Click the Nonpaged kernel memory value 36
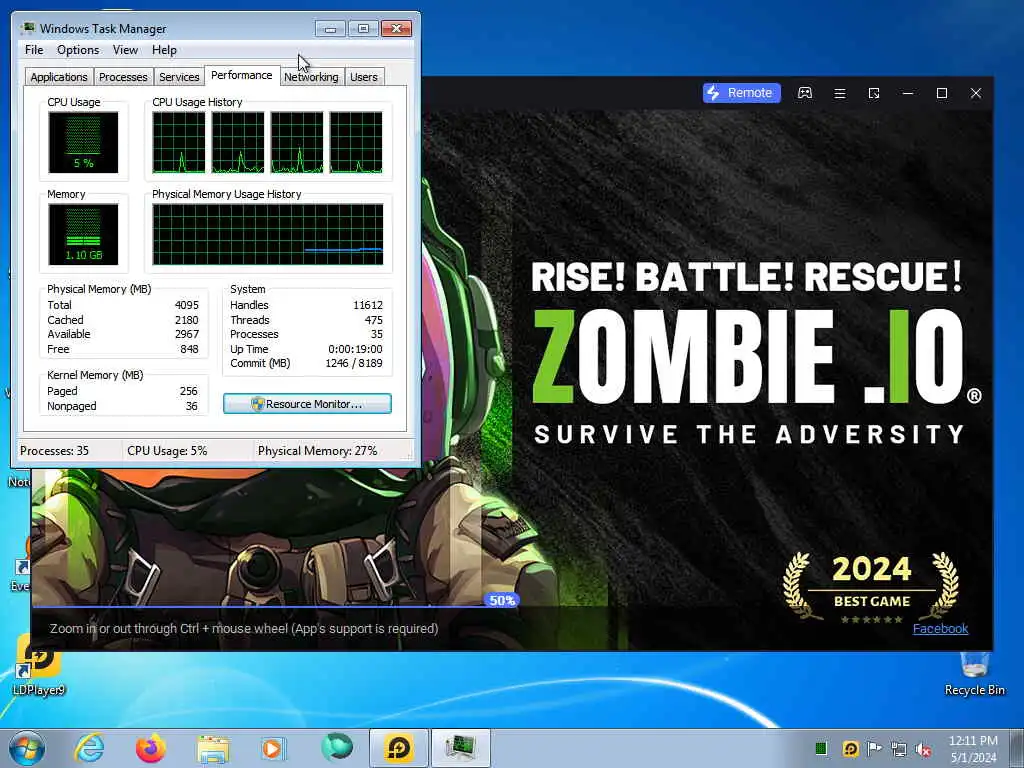This screenshot has width=1024, height=768. point(191,406)
